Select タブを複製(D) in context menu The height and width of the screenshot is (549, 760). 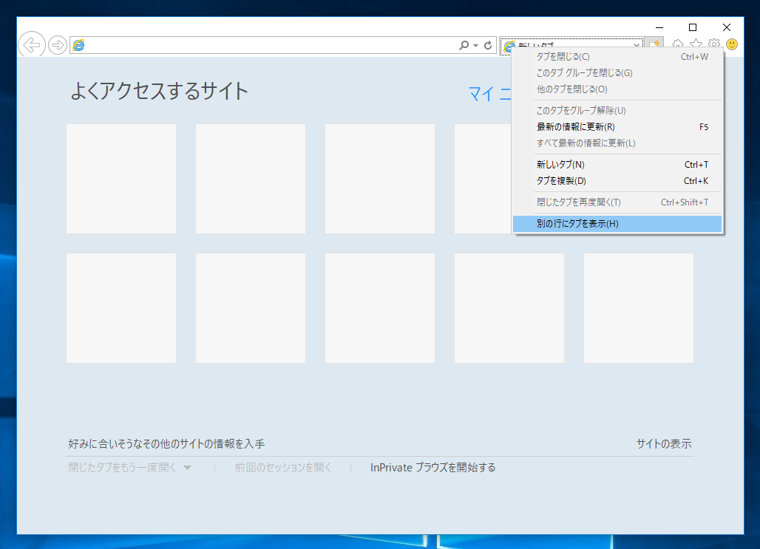click(x=618, y=181)
